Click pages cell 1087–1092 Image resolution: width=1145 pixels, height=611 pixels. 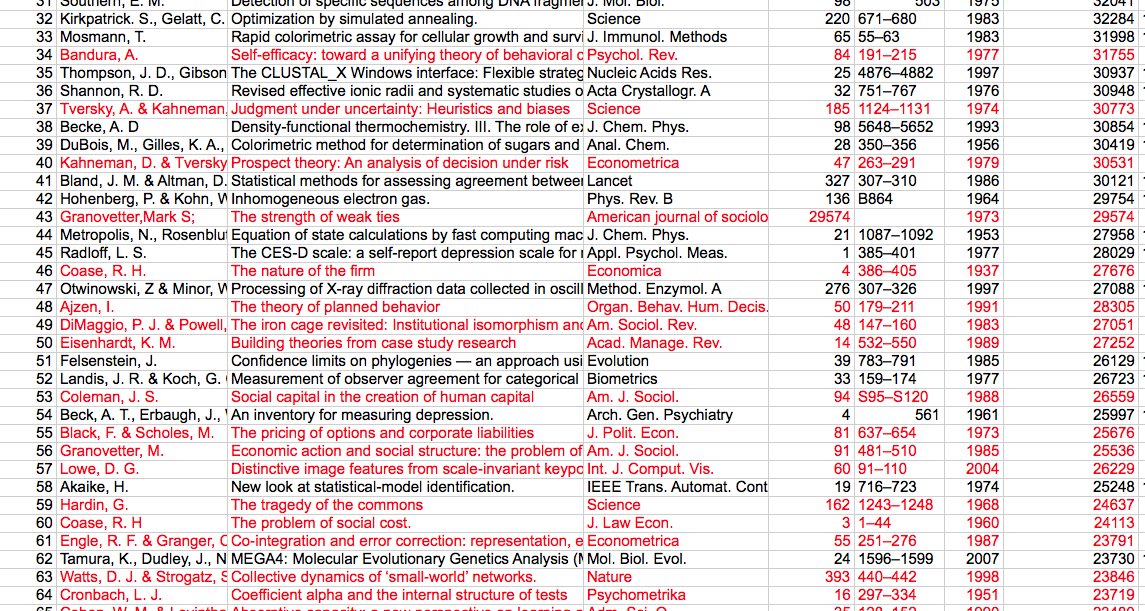point(899,235)
